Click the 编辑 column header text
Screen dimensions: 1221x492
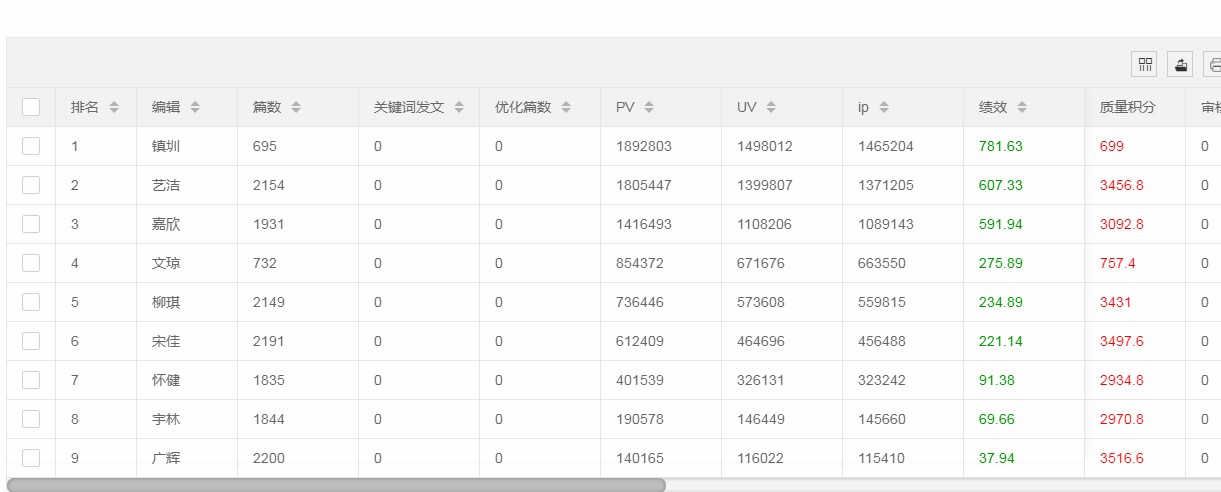166,107
